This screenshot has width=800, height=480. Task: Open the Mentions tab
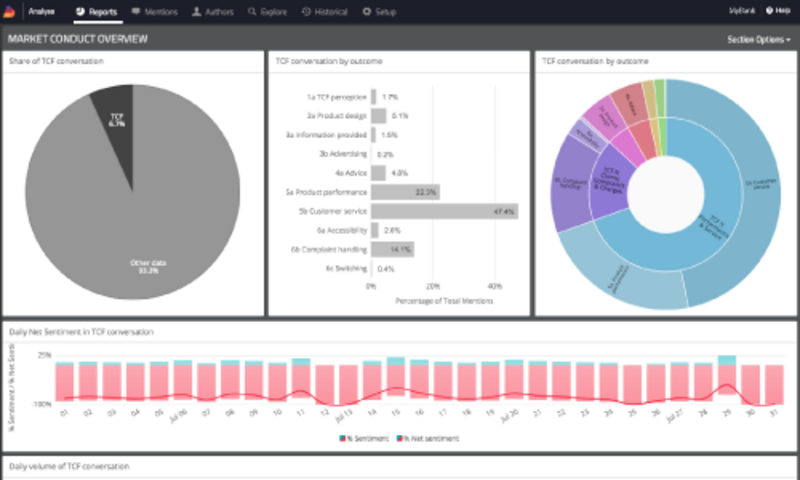[x=155, y=11]
